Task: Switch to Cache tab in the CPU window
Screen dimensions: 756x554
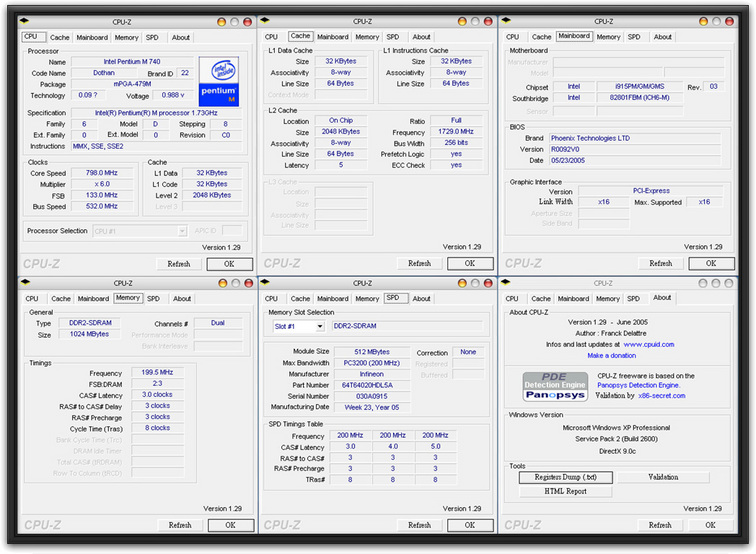Action: click(x=59, y=37)
